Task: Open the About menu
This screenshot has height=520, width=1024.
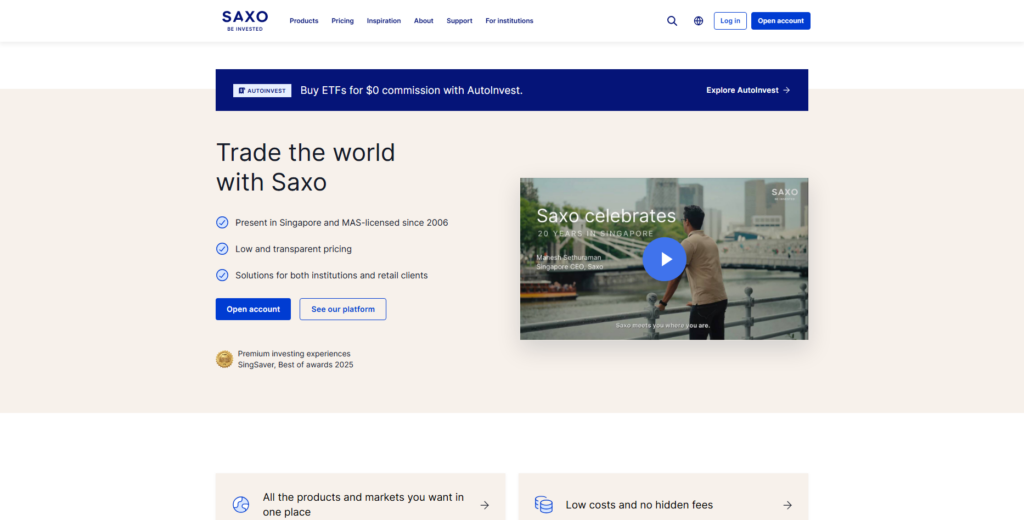Action: (423, 21)
